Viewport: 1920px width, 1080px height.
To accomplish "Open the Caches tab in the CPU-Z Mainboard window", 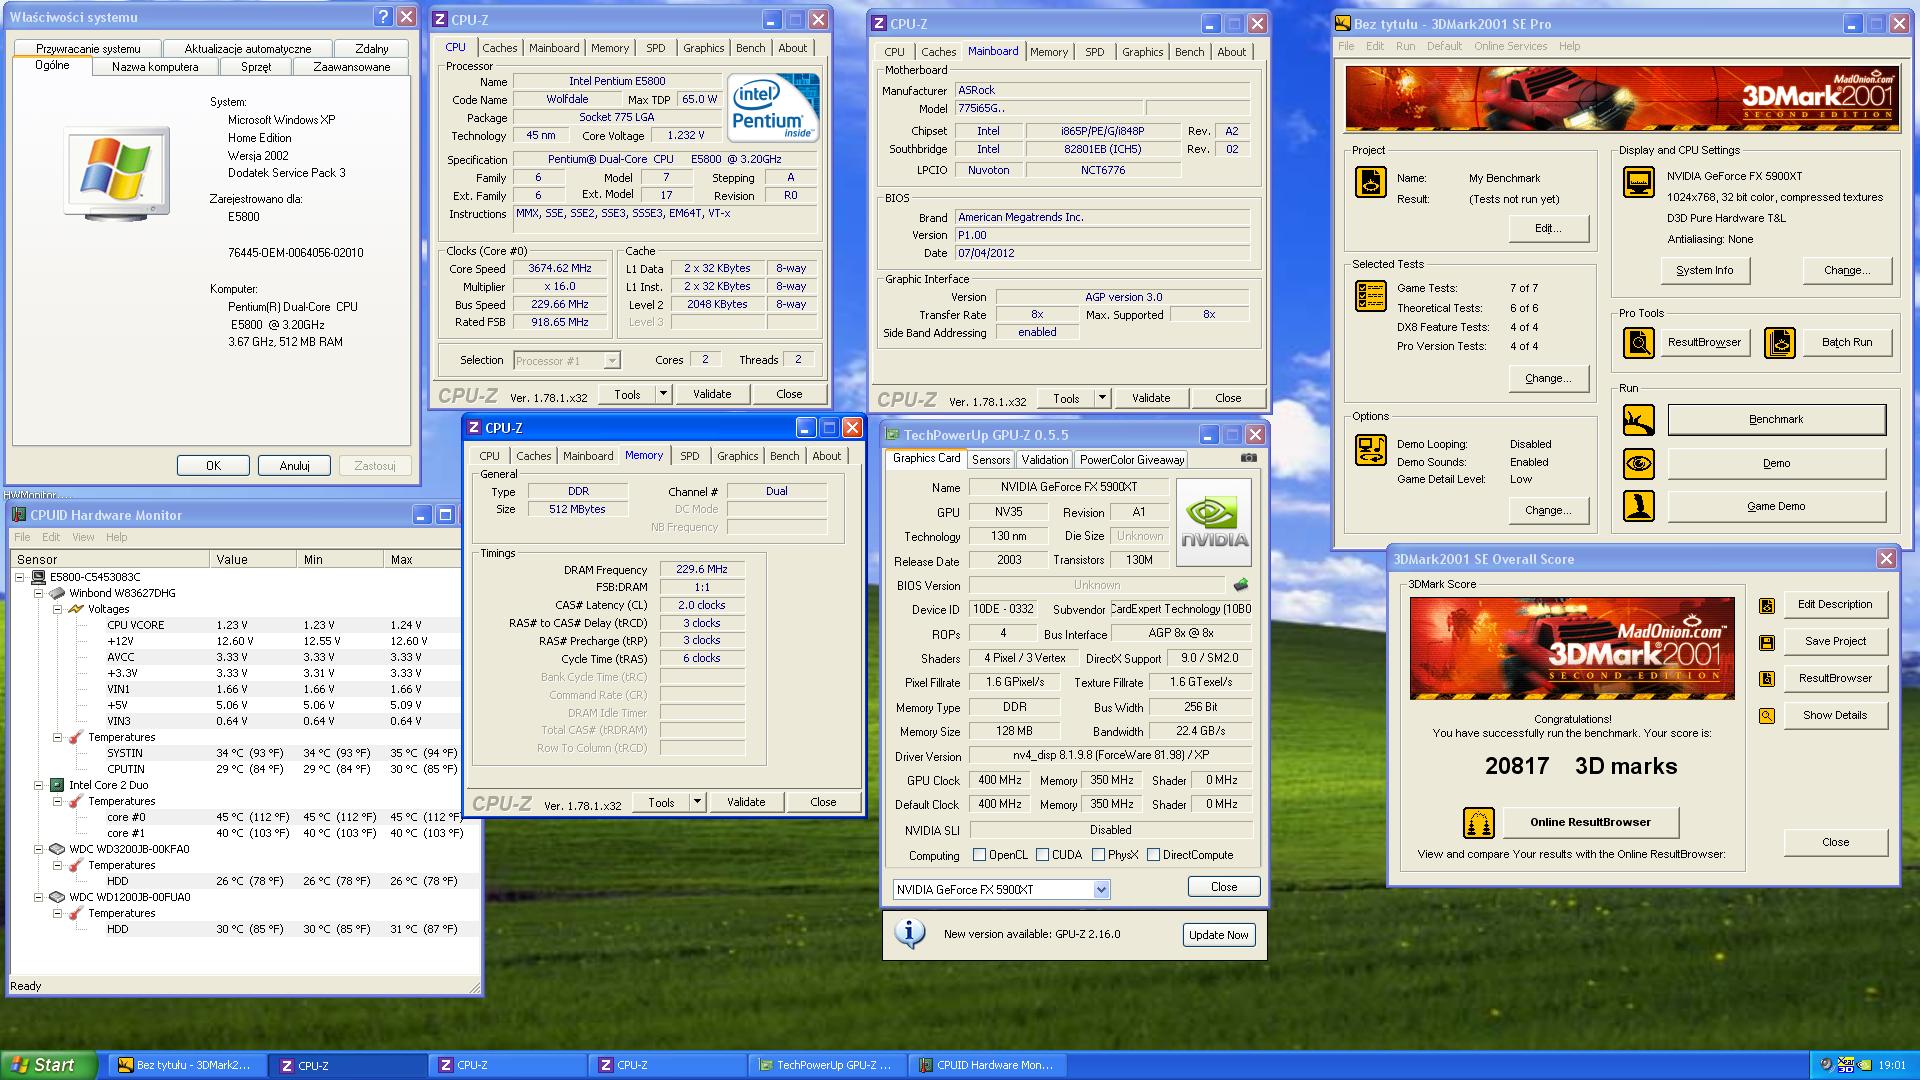I will (938, 52).
